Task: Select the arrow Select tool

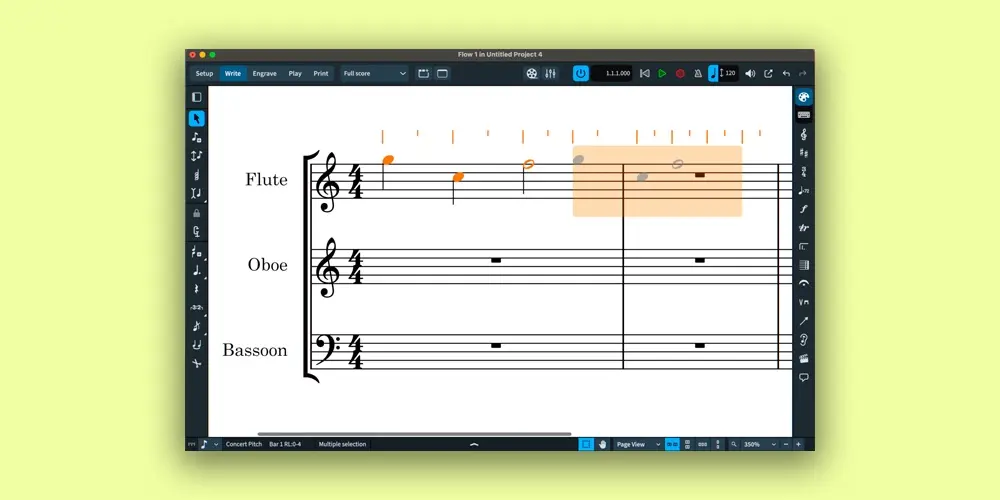Action: pyautogui.click(x=196, y=119)
